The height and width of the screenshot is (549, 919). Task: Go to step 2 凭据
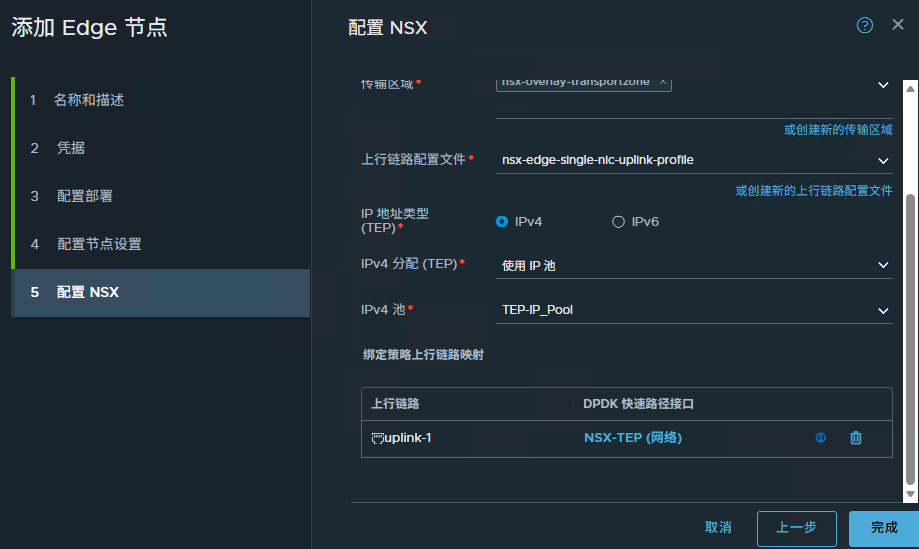point(71,148)
